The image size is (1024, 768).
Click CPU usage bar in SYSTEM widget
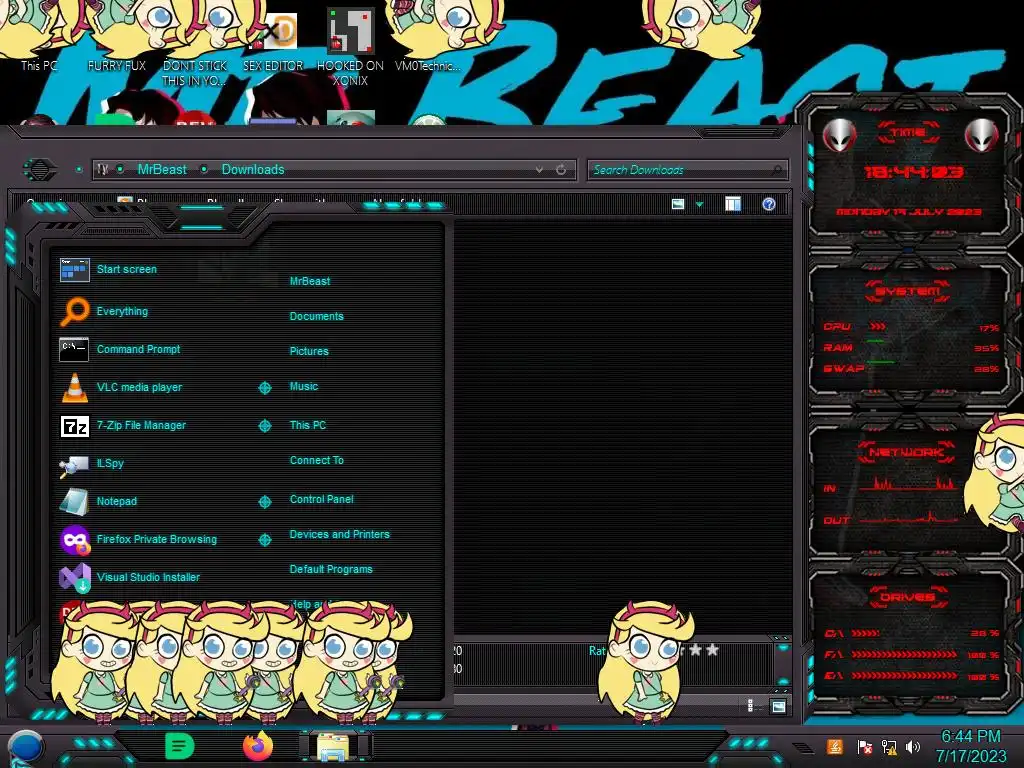[x=878, y=326]
